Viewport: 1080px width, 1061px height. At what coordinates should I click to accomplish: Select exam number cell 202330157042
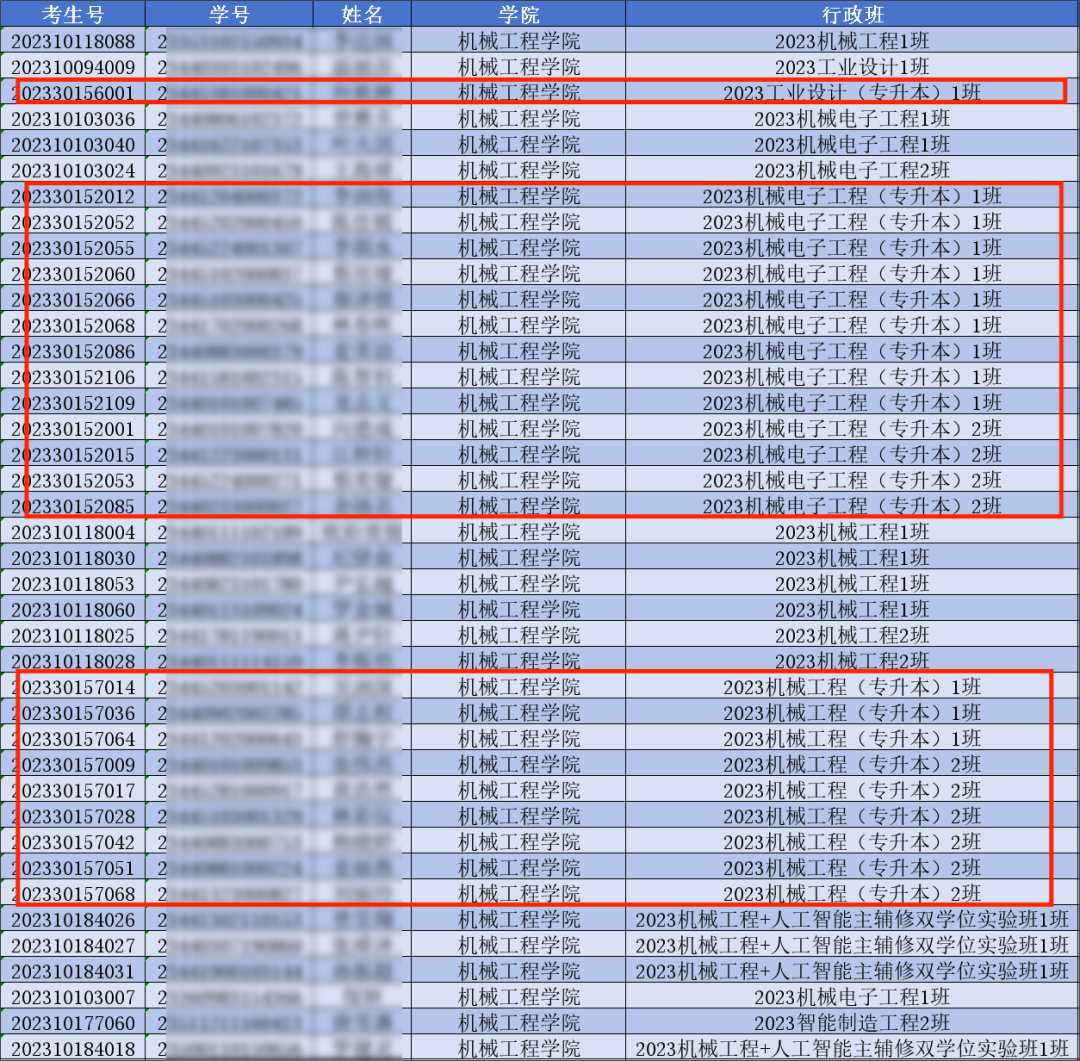(x=73, y=842)
